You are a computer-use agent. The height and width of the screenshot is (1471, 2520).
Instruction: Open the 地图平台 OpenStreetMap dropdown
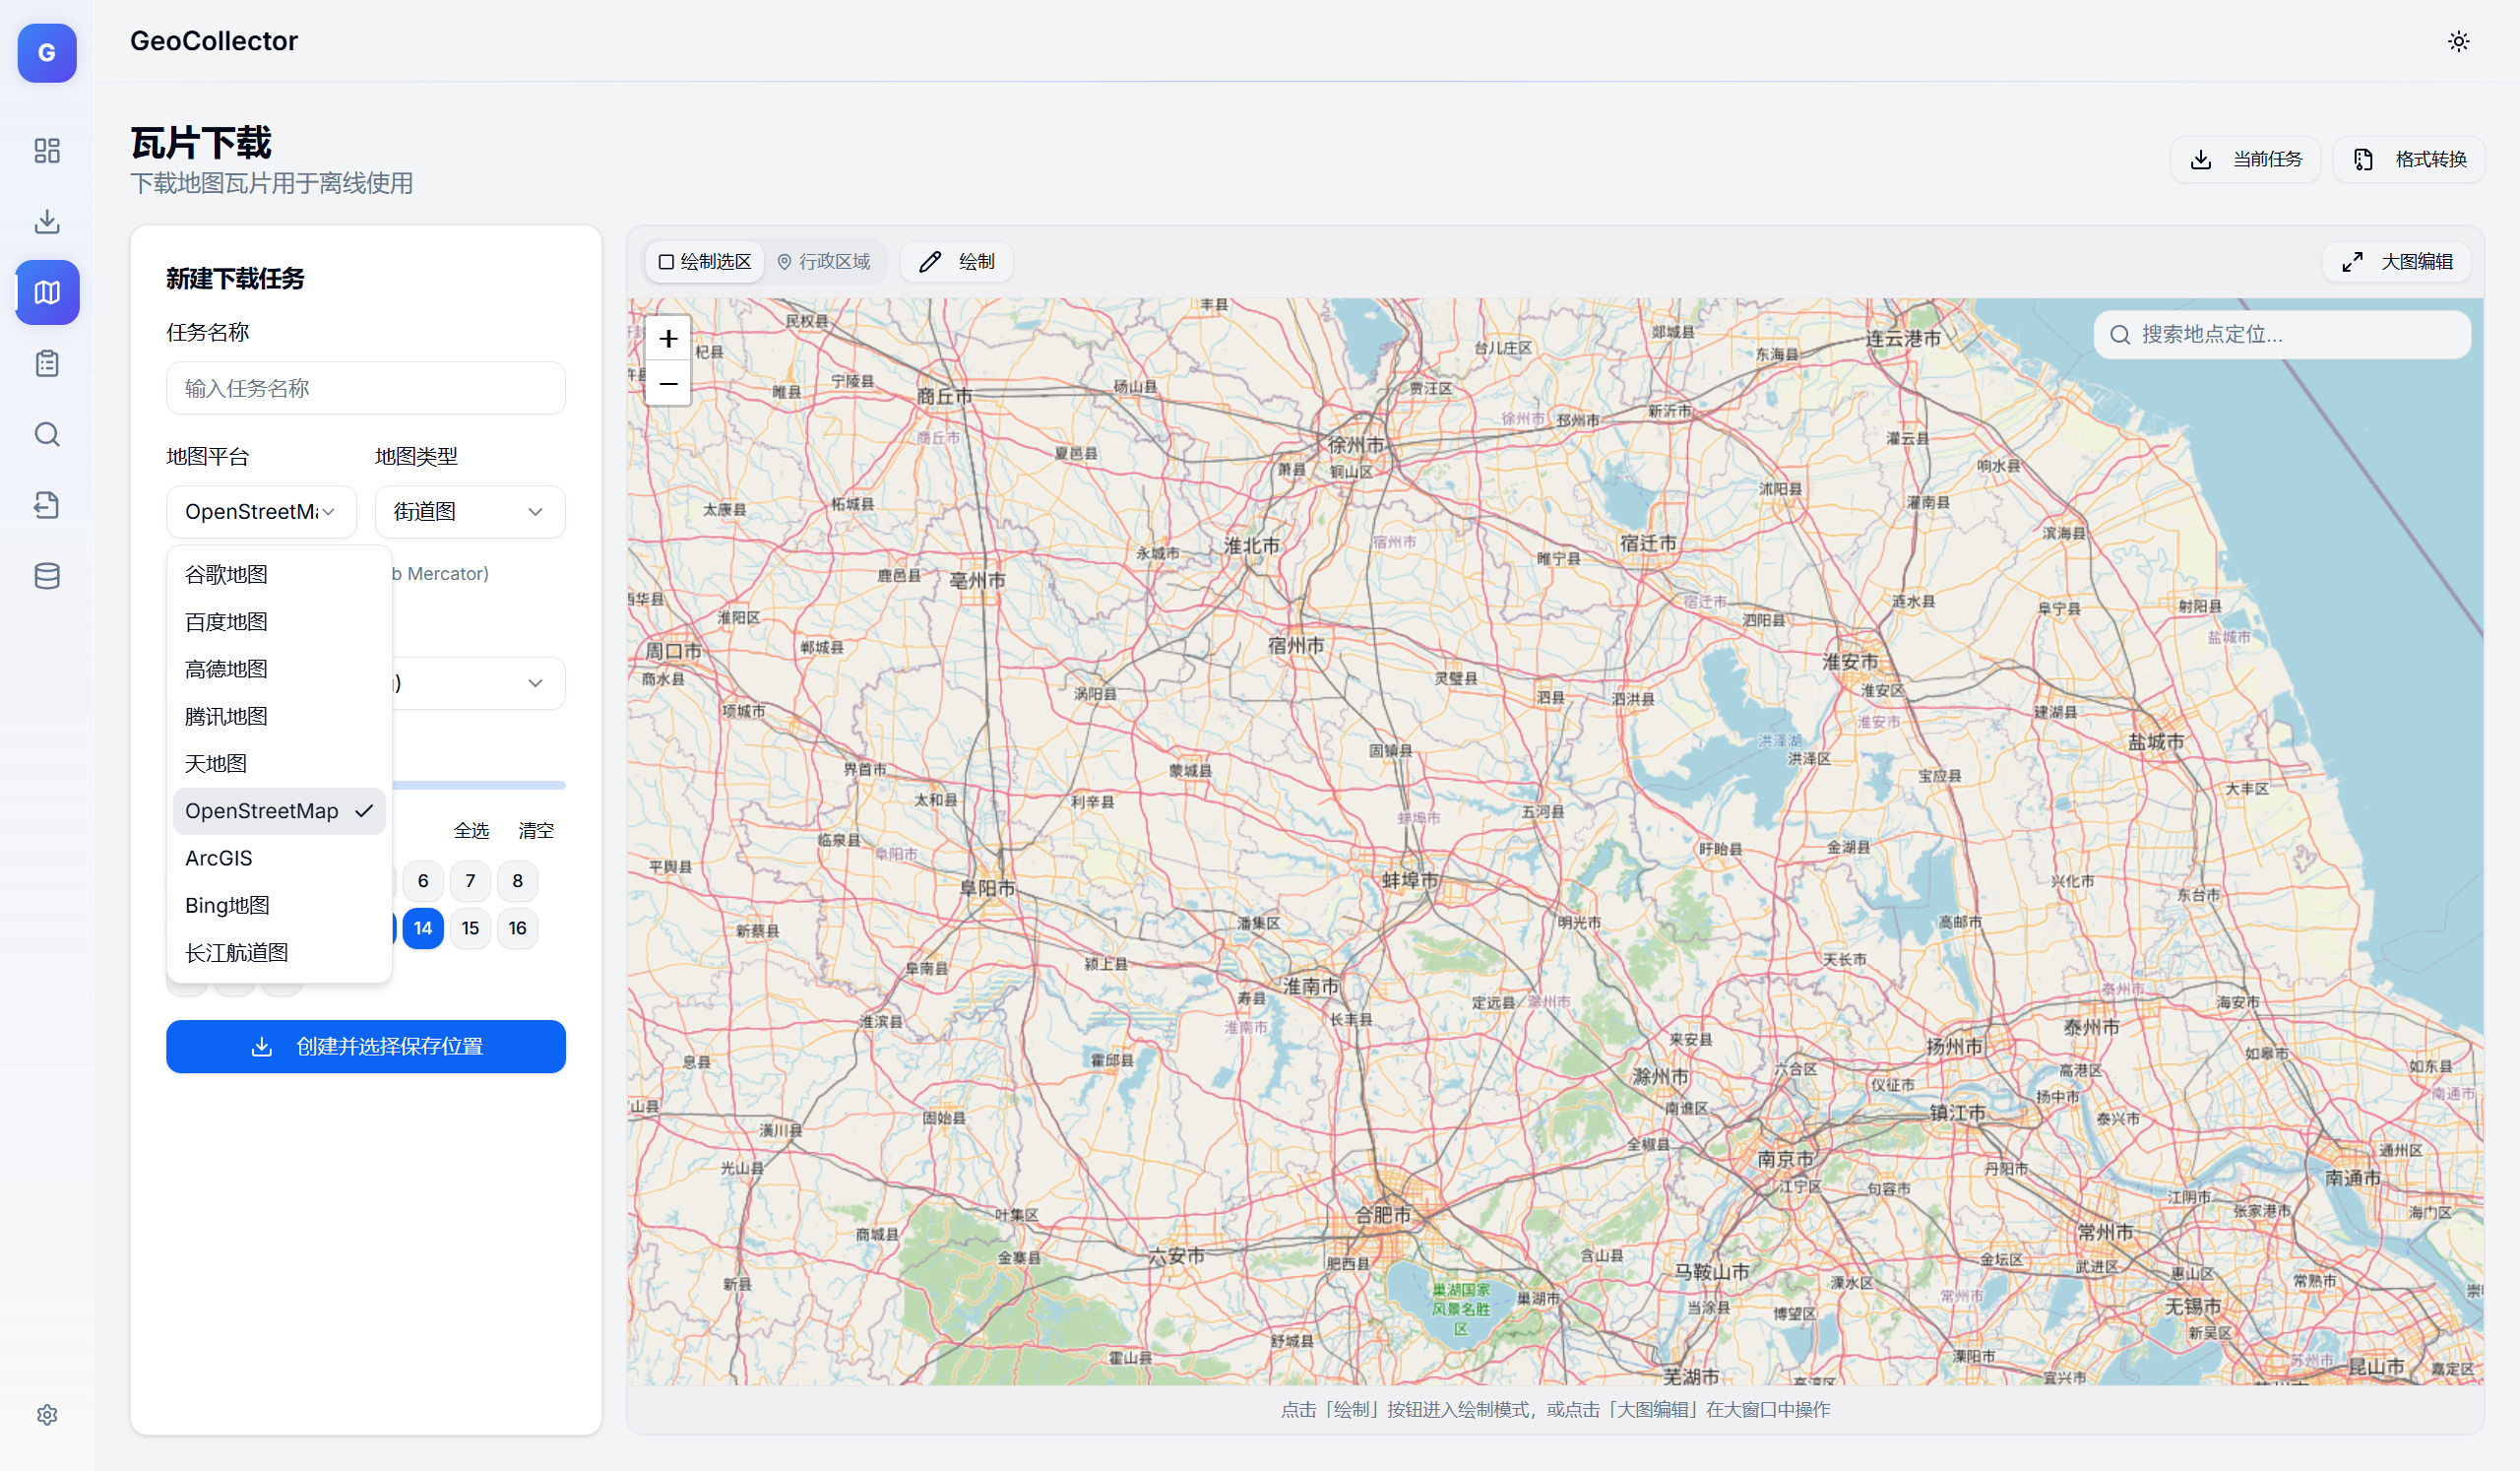click(x=260, y=511)
